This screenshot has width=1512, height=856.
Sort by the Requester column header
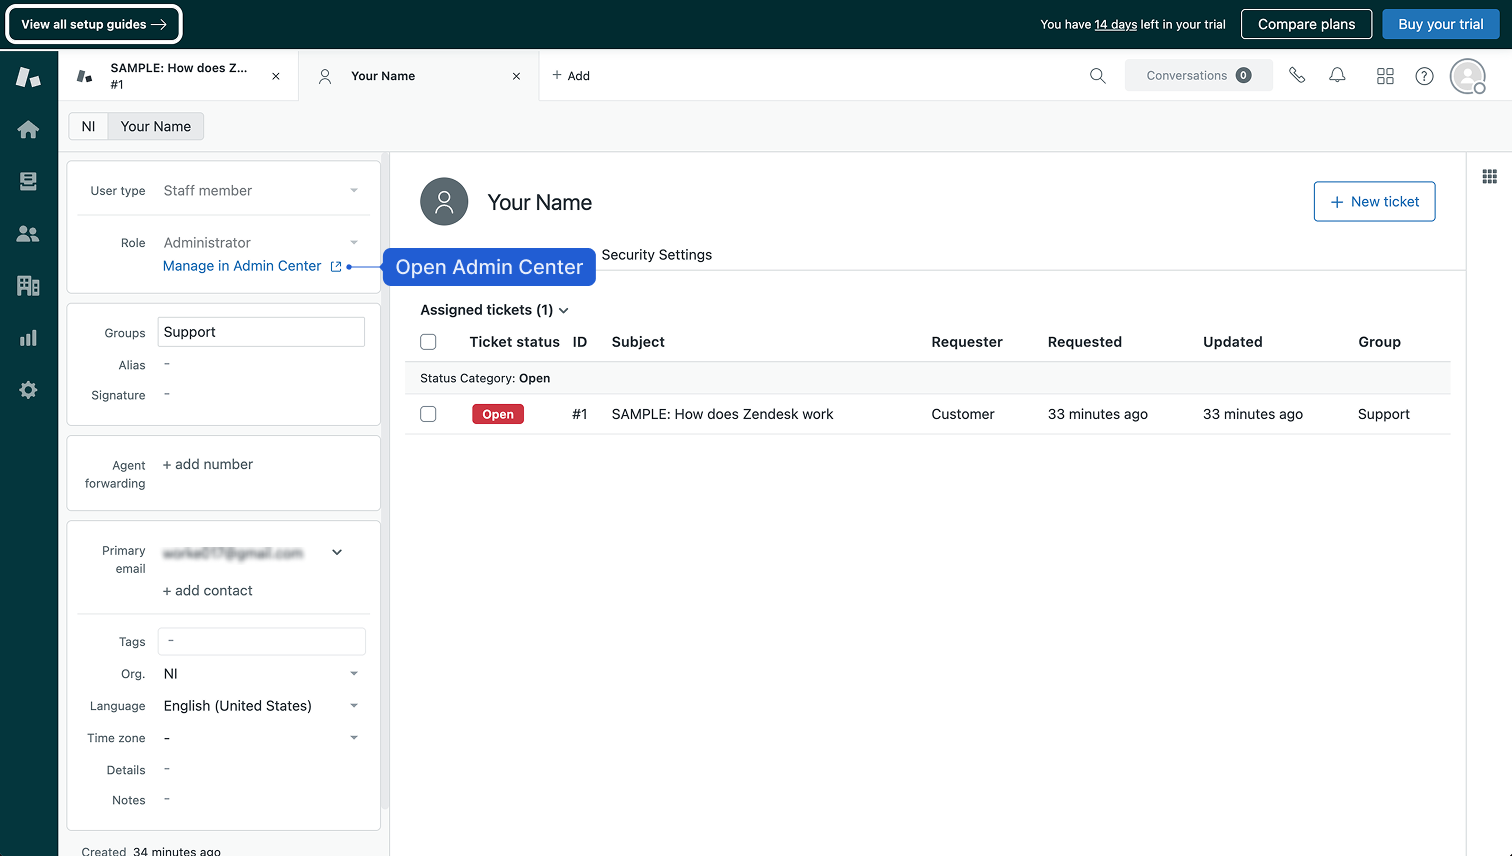pyautogui.click(x=967, y=342)
